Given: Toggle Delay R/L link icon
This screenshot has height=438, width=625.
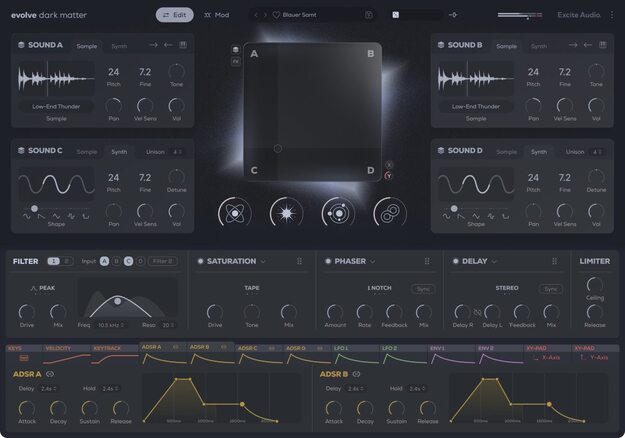Looking at the screenshot, I should pyautogui.click(x=477, y=312).
